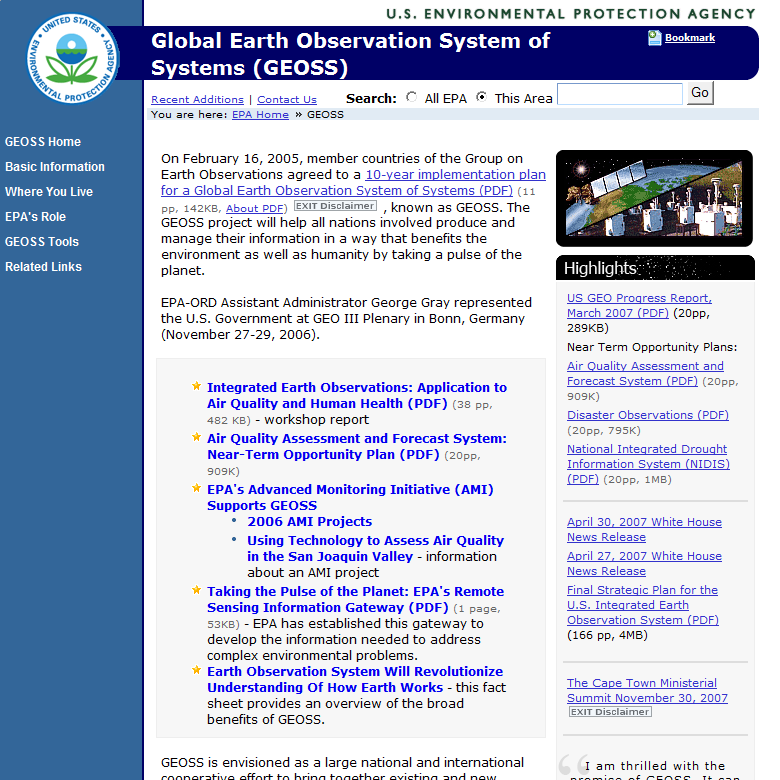This screenshot has width=780, height=780.
Task: Open Final Strategic Plan for U.S. IEOS link
Action: click(x=643, y=605)
